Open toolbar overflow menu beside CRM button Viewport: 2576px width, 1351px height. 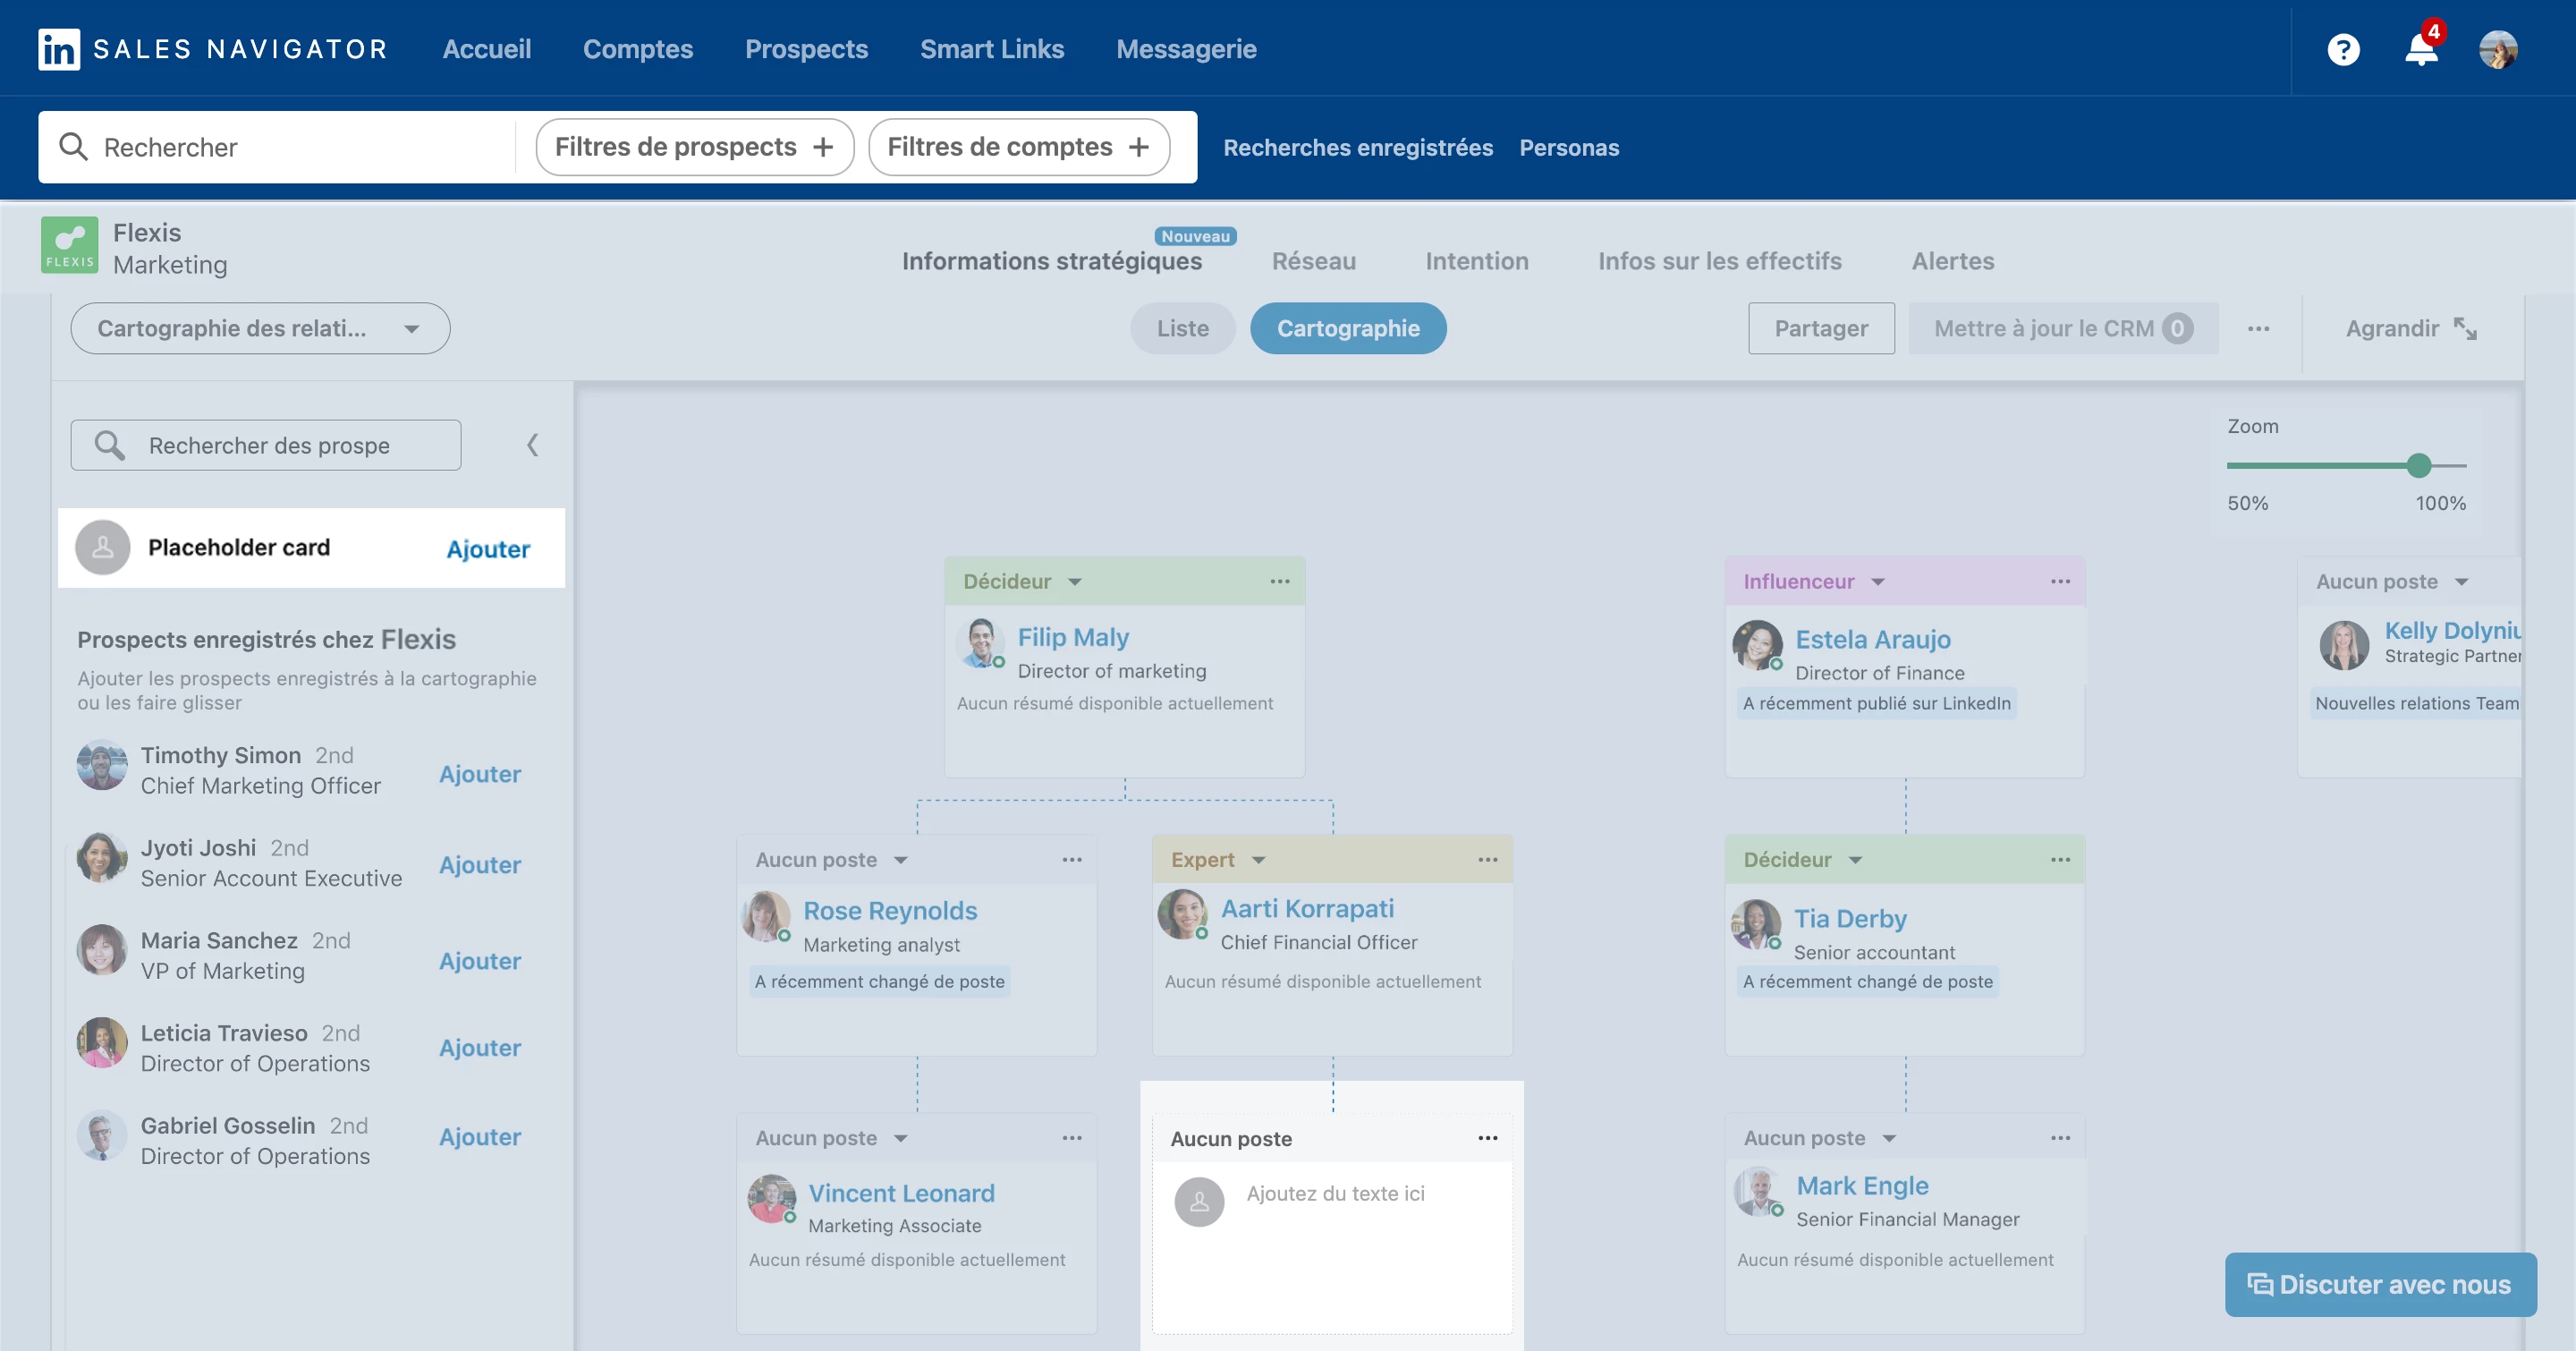(2258, 328)
